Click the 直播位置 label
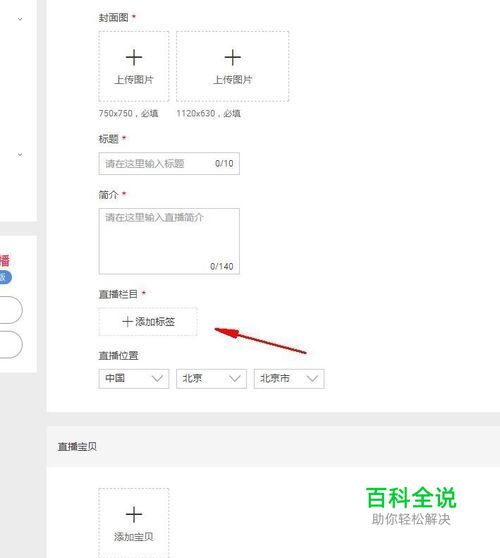 click(x=118, y=355)
